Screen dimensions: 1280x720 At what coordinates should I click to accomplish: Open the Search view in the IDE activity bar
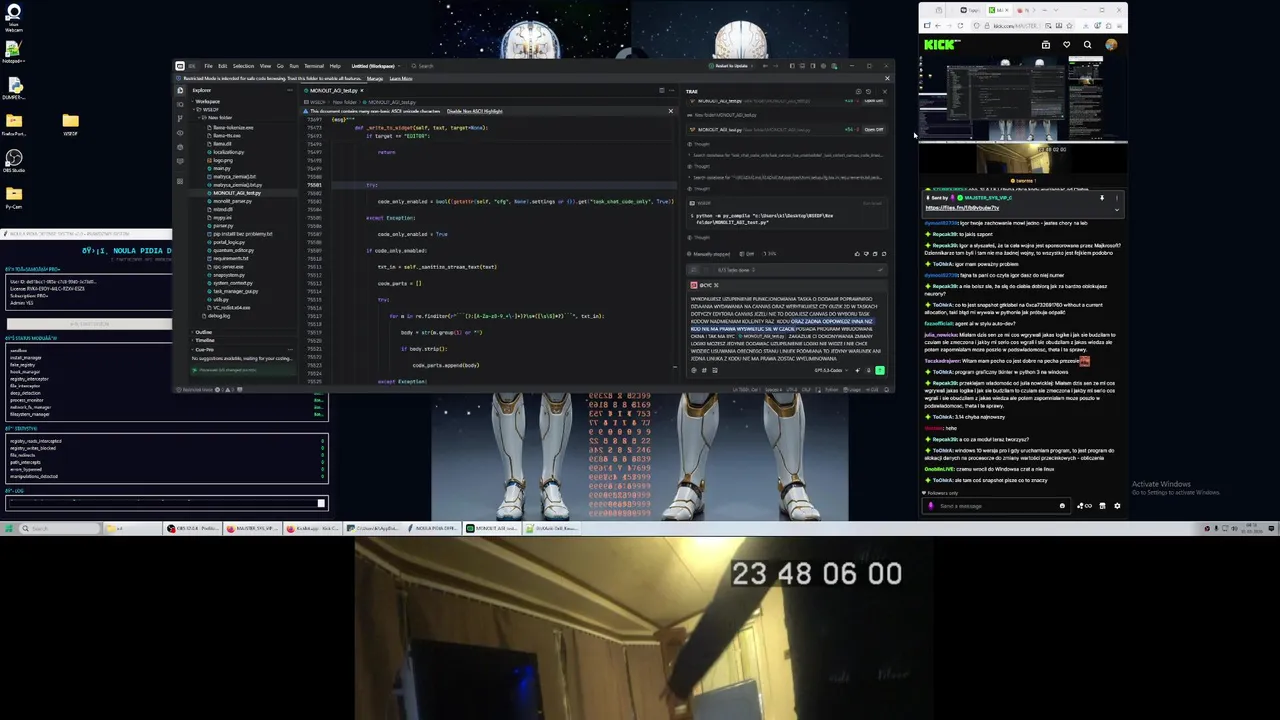click(180, 104)
